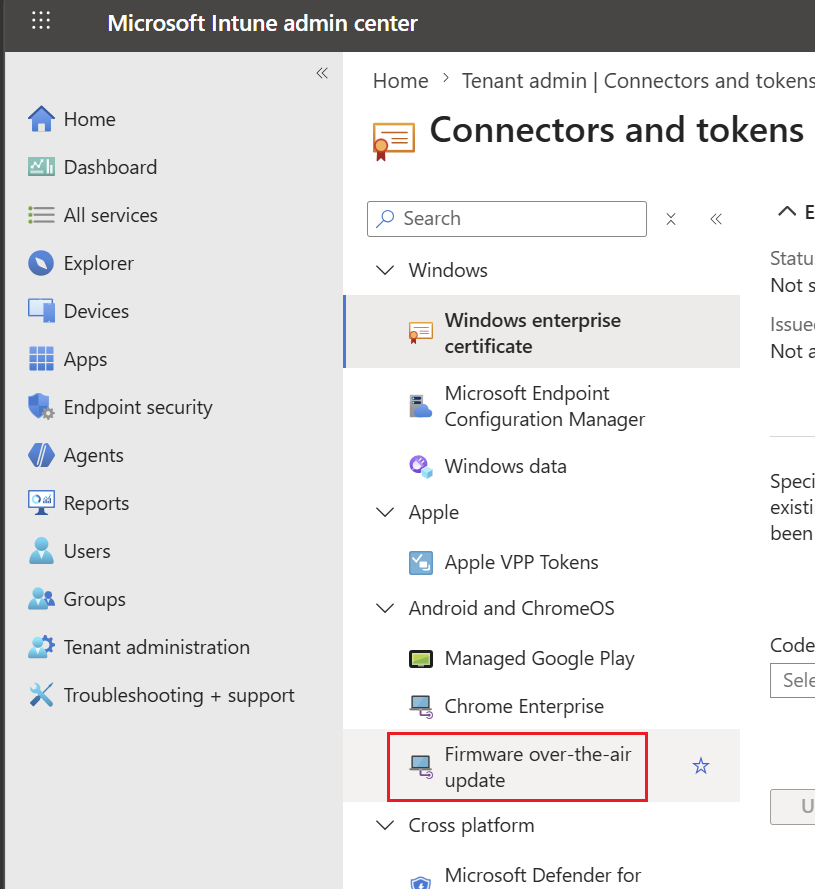This screenshot has width=815, height=889.
Task: Clear the search box with X icon
Action: (671, 219)
